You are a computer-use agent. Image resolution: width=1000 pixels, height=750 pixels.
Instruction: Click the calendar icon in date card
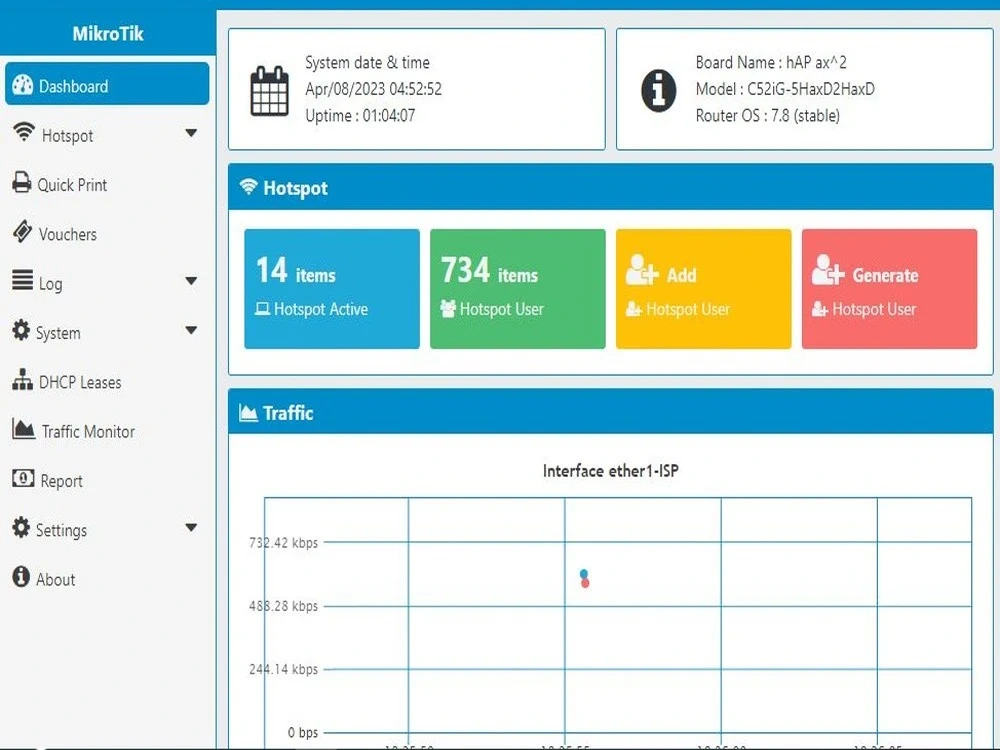(269, 91)
